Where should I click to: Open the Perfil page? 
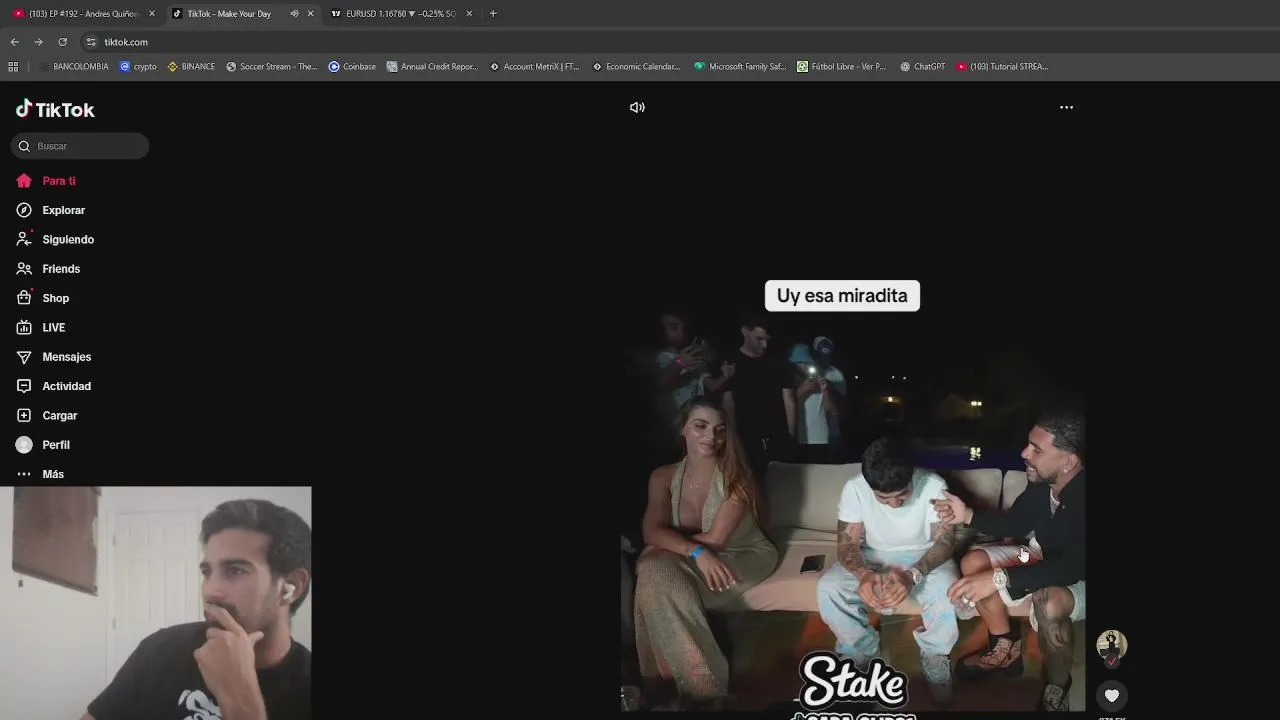[x=43, y=445]
